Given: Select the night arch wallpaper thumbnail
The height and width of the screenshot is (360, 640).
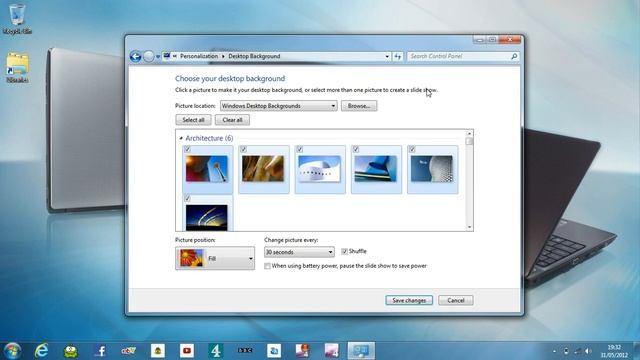Looking at the screenshot, I should tap(207, 218).
